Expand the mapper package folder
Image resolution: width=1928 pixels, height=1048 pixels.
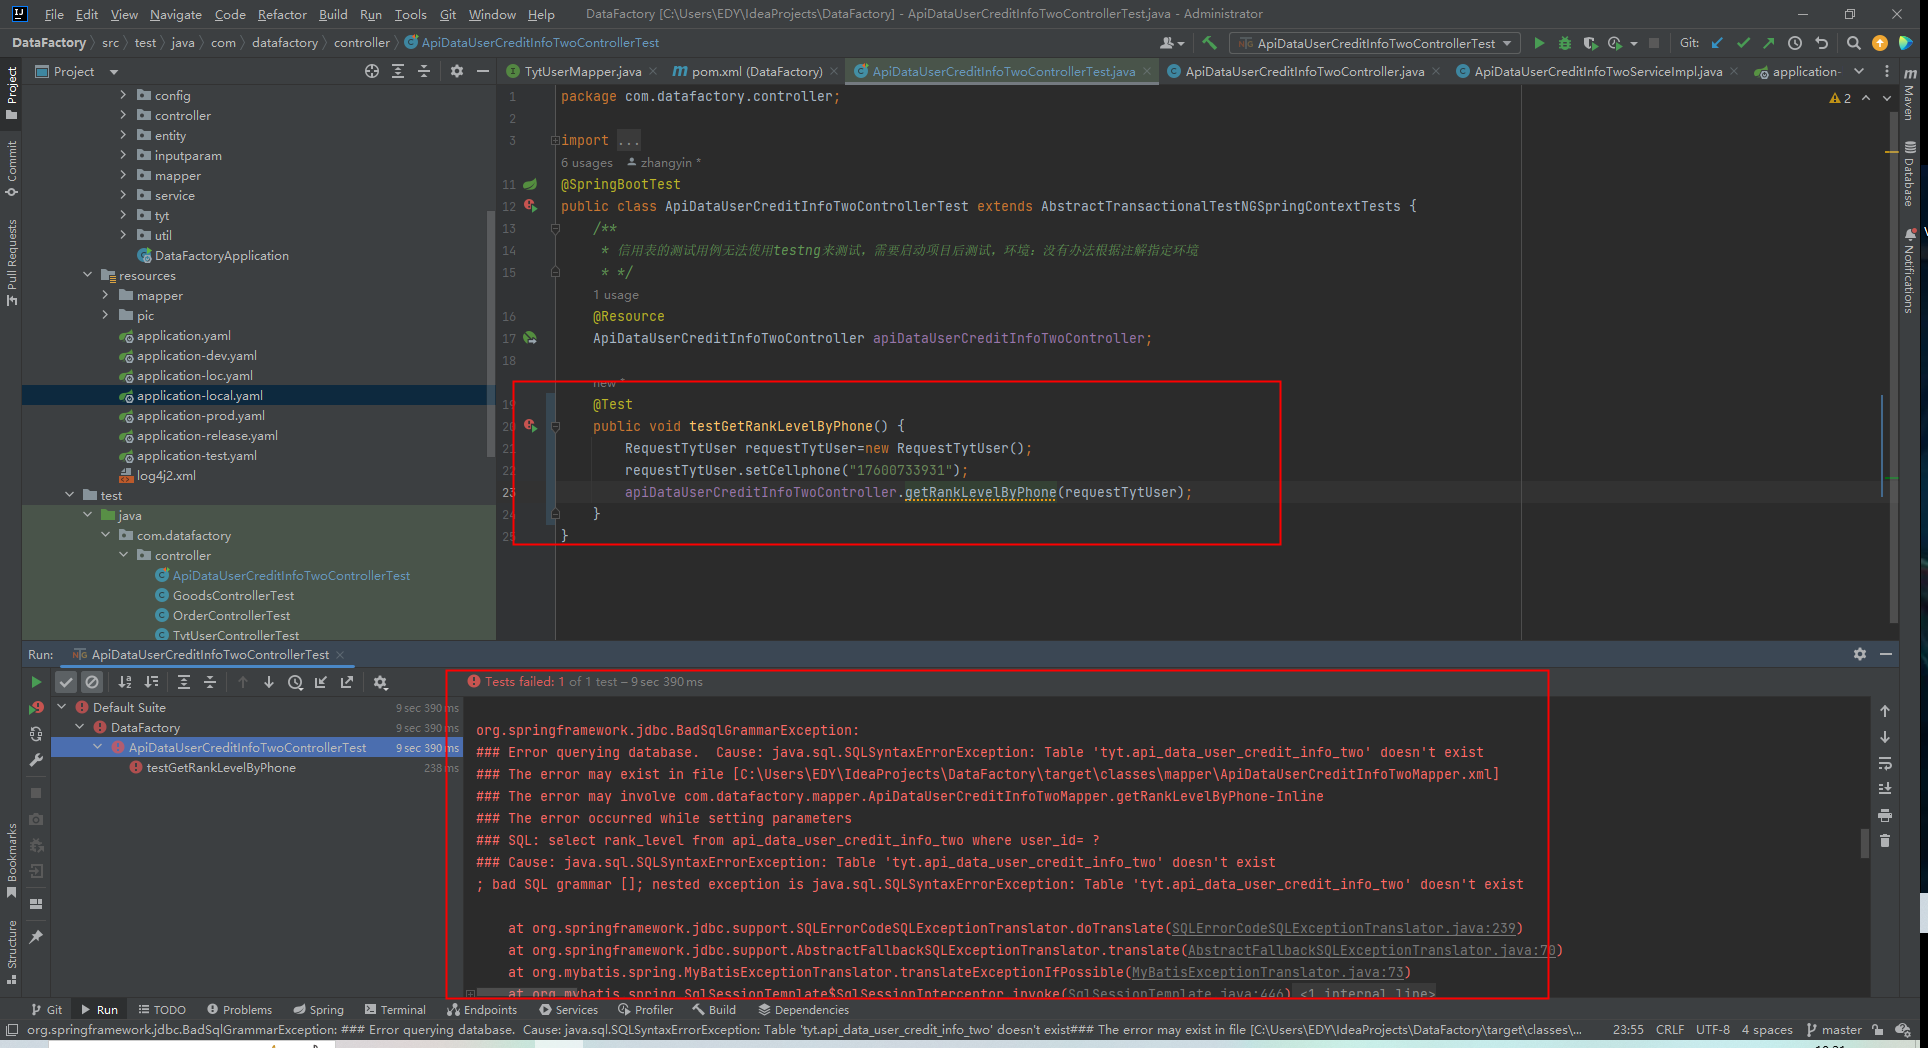coord(124,175)
